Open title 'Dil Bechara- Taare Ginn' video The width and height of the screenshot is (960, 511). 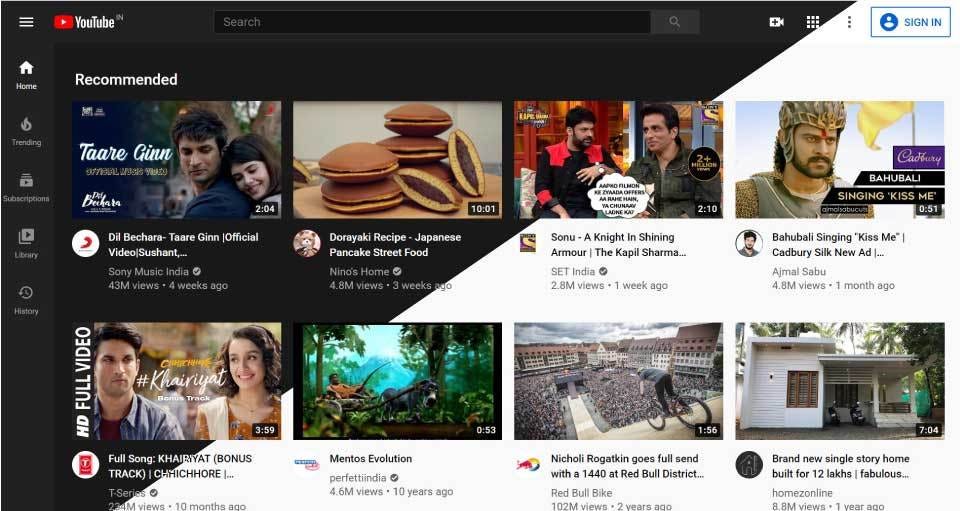183,244
